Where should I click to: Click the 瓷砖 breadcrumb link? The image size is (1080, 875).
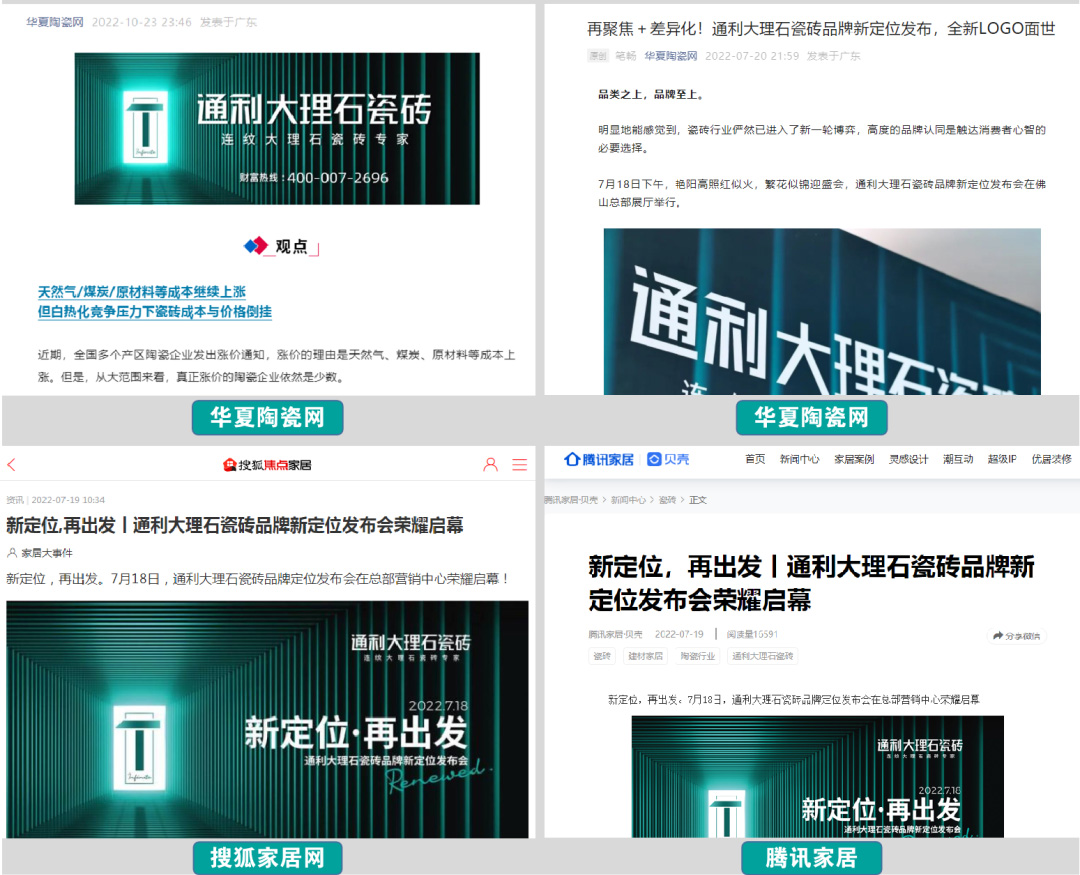pyautogui.click(x=667, y=500)
